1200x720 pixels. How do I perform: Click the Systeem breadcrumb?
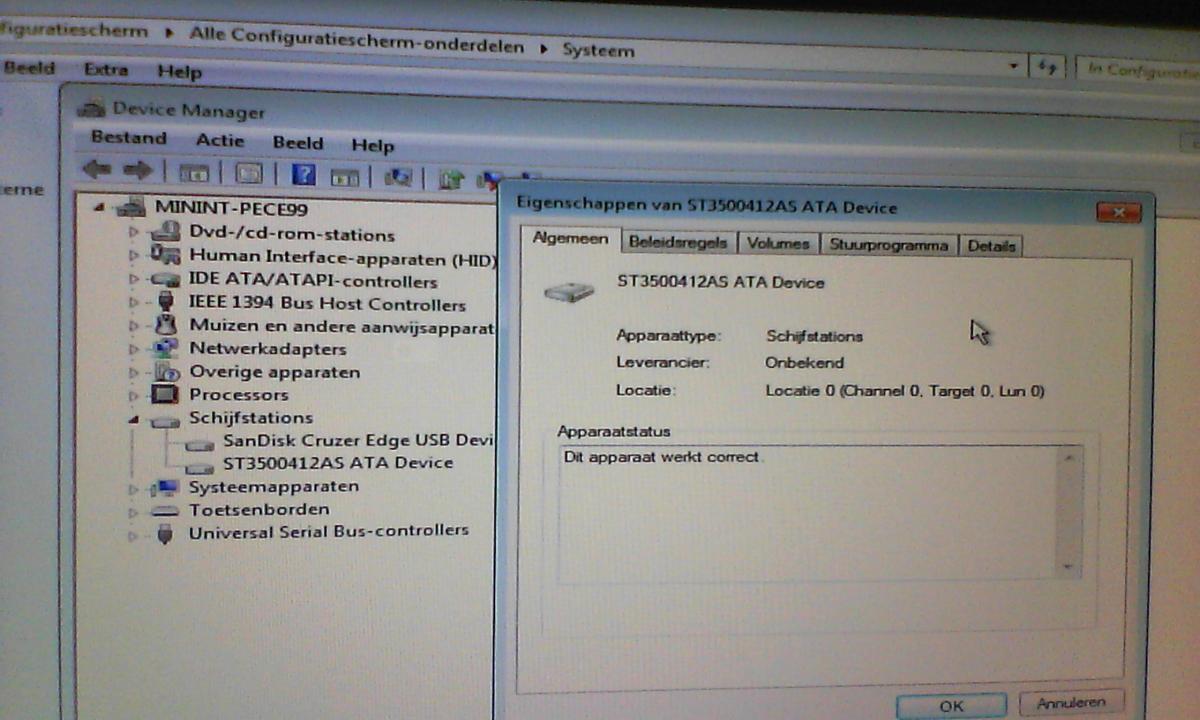pos(598,49)
